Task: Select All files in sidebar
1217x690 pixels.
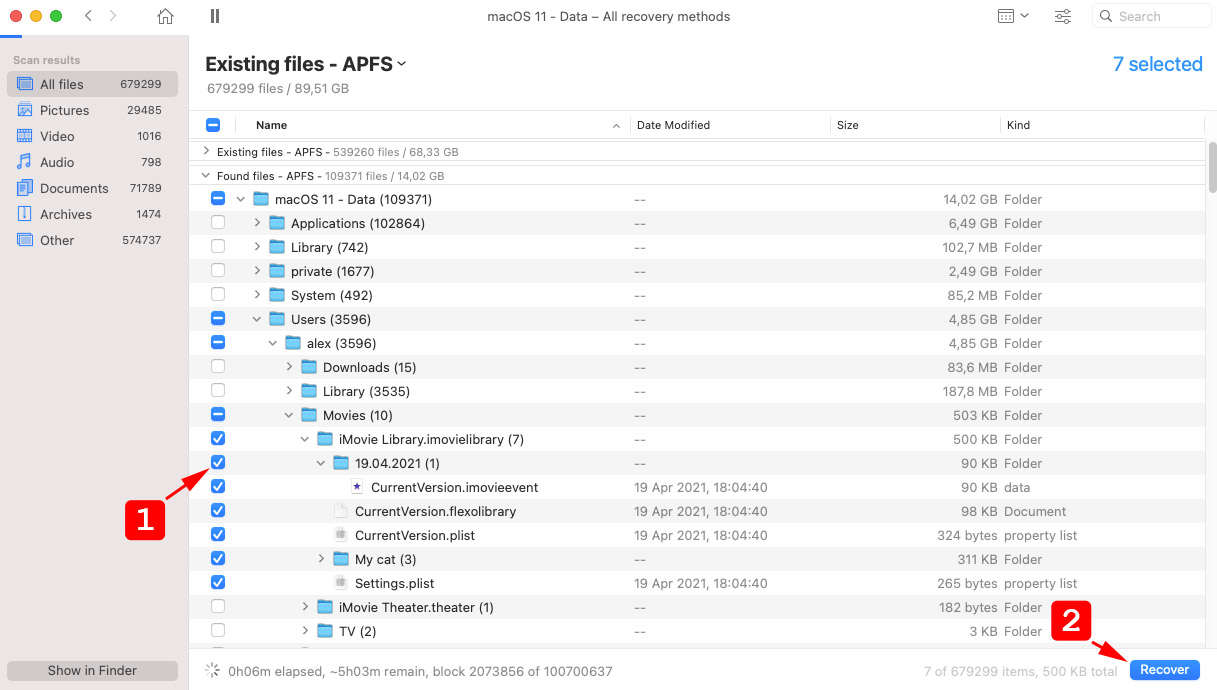Action: (92, 84)
